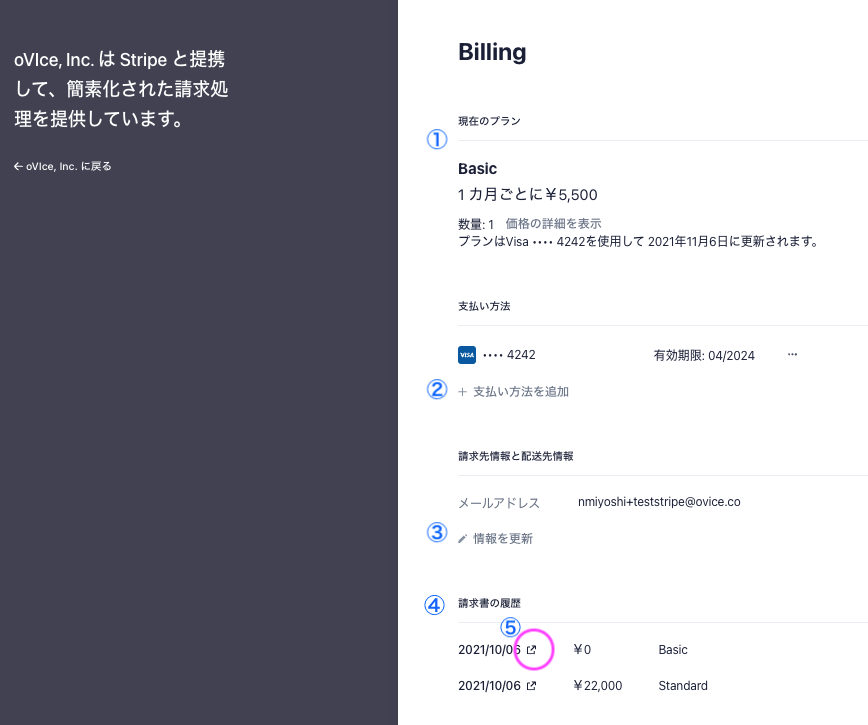Click the •••• 4242 card number entry

[x=509, y=355]
